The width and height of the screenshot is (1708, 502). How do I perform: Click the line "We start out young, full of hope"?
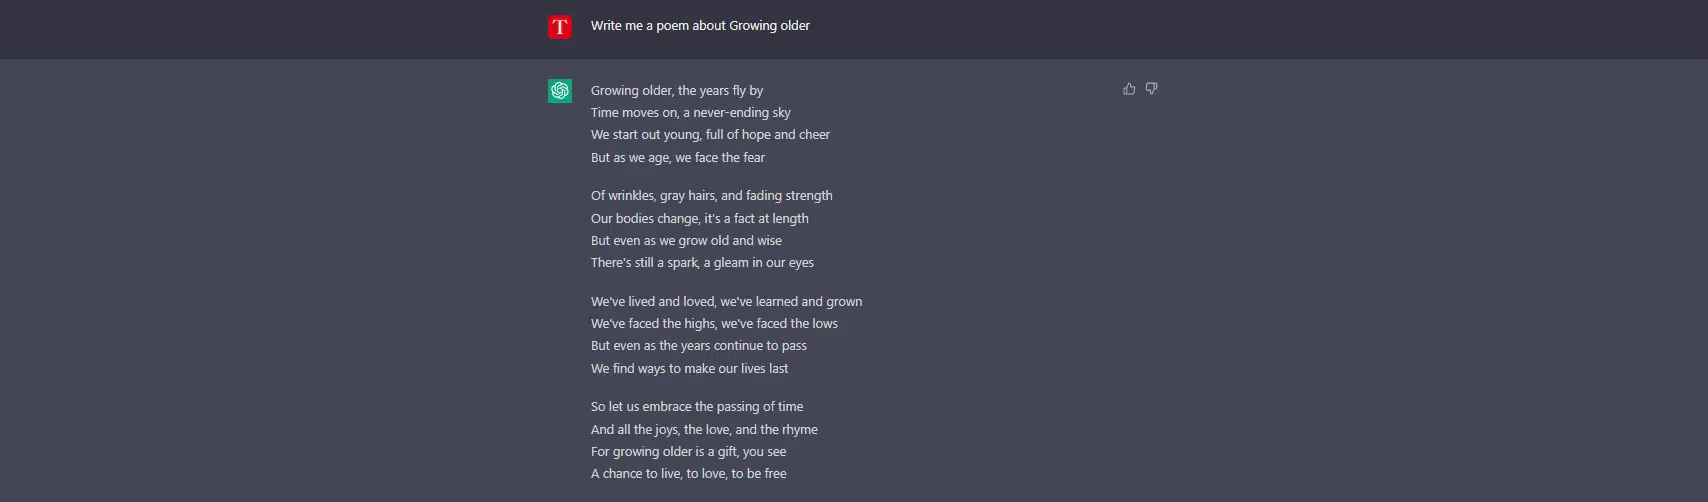coord(710,135)
